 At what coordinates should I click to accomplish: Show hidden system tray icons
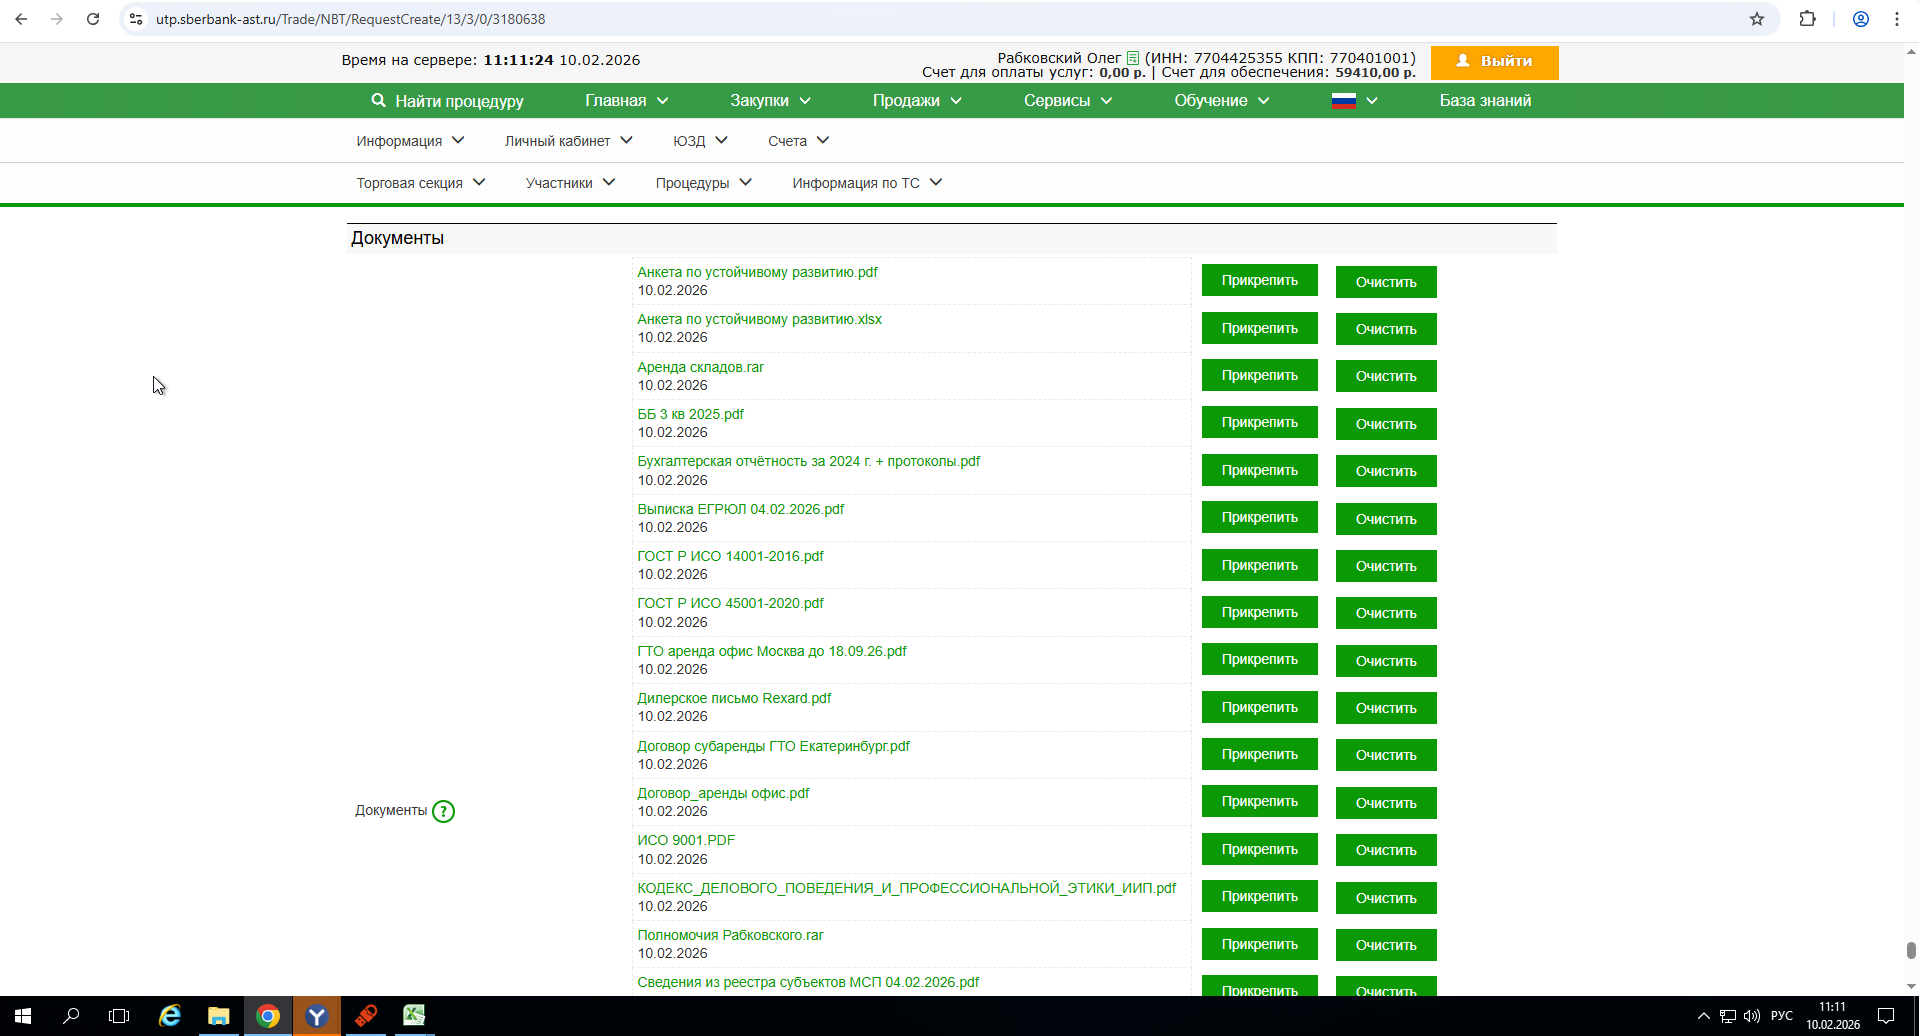click(1704, 1016)
